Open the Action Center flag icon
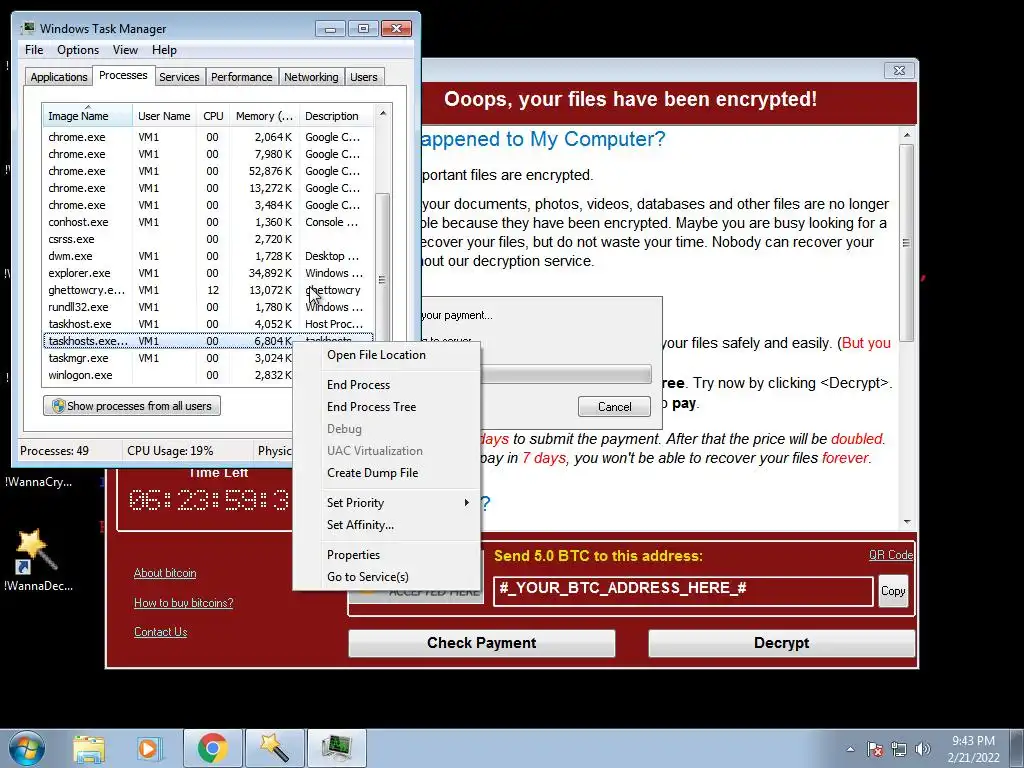1024x768 pixels. pyautogui.click(x=875, y=749)
